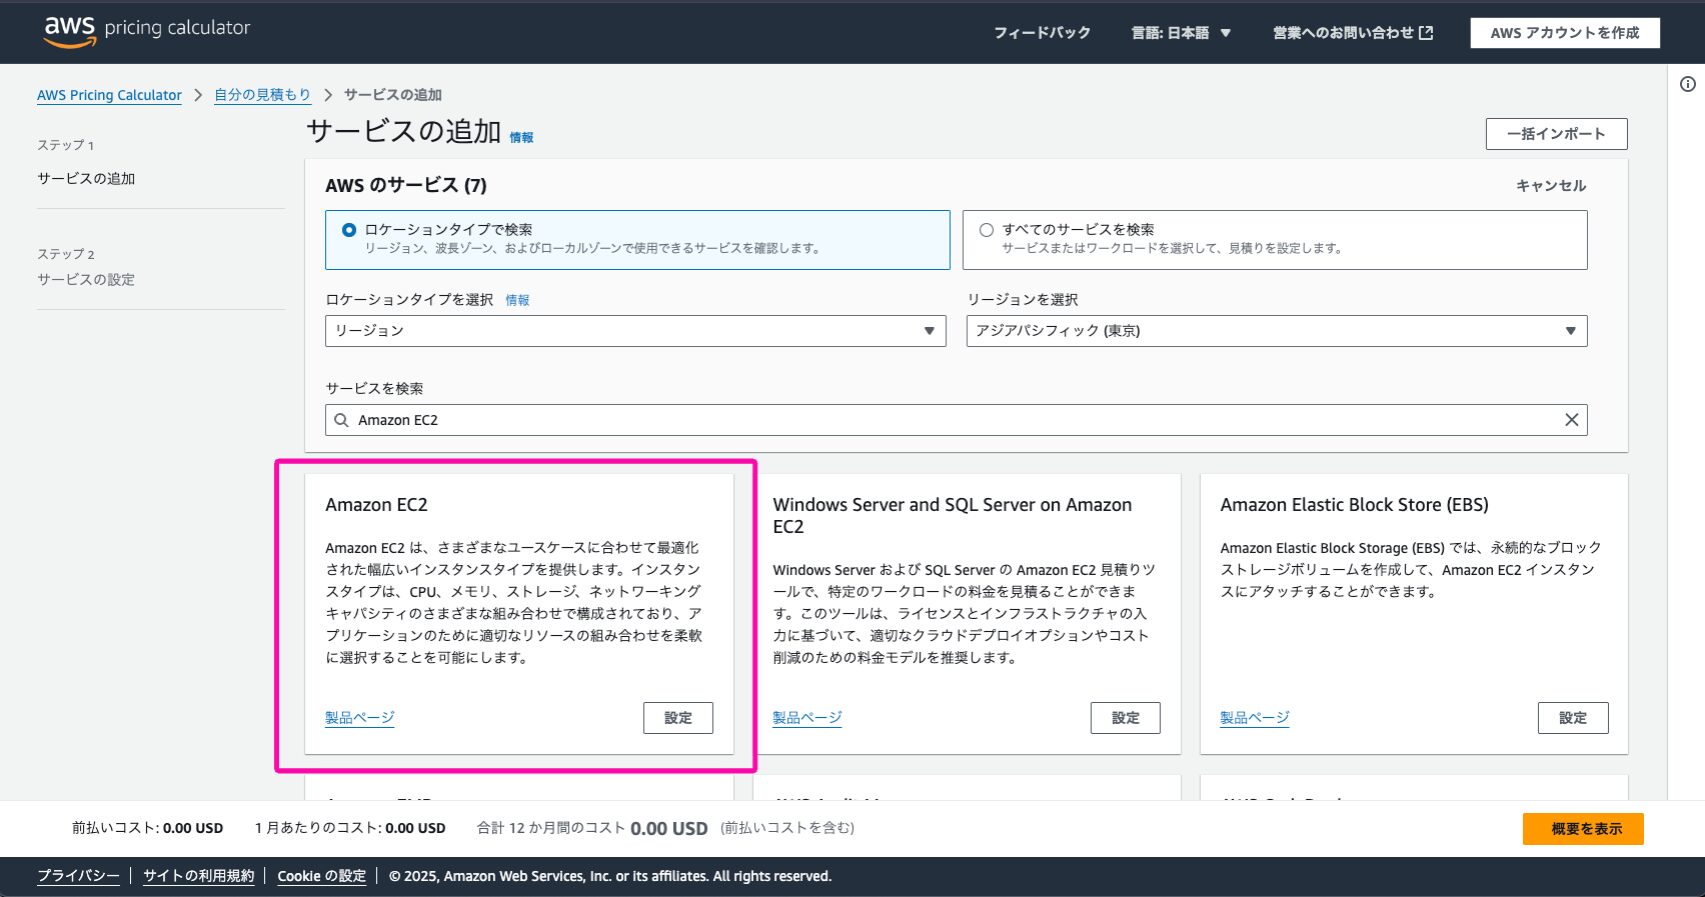Open the プライバシー footer link
The image size is (1705, 897).
click(78, 876)
